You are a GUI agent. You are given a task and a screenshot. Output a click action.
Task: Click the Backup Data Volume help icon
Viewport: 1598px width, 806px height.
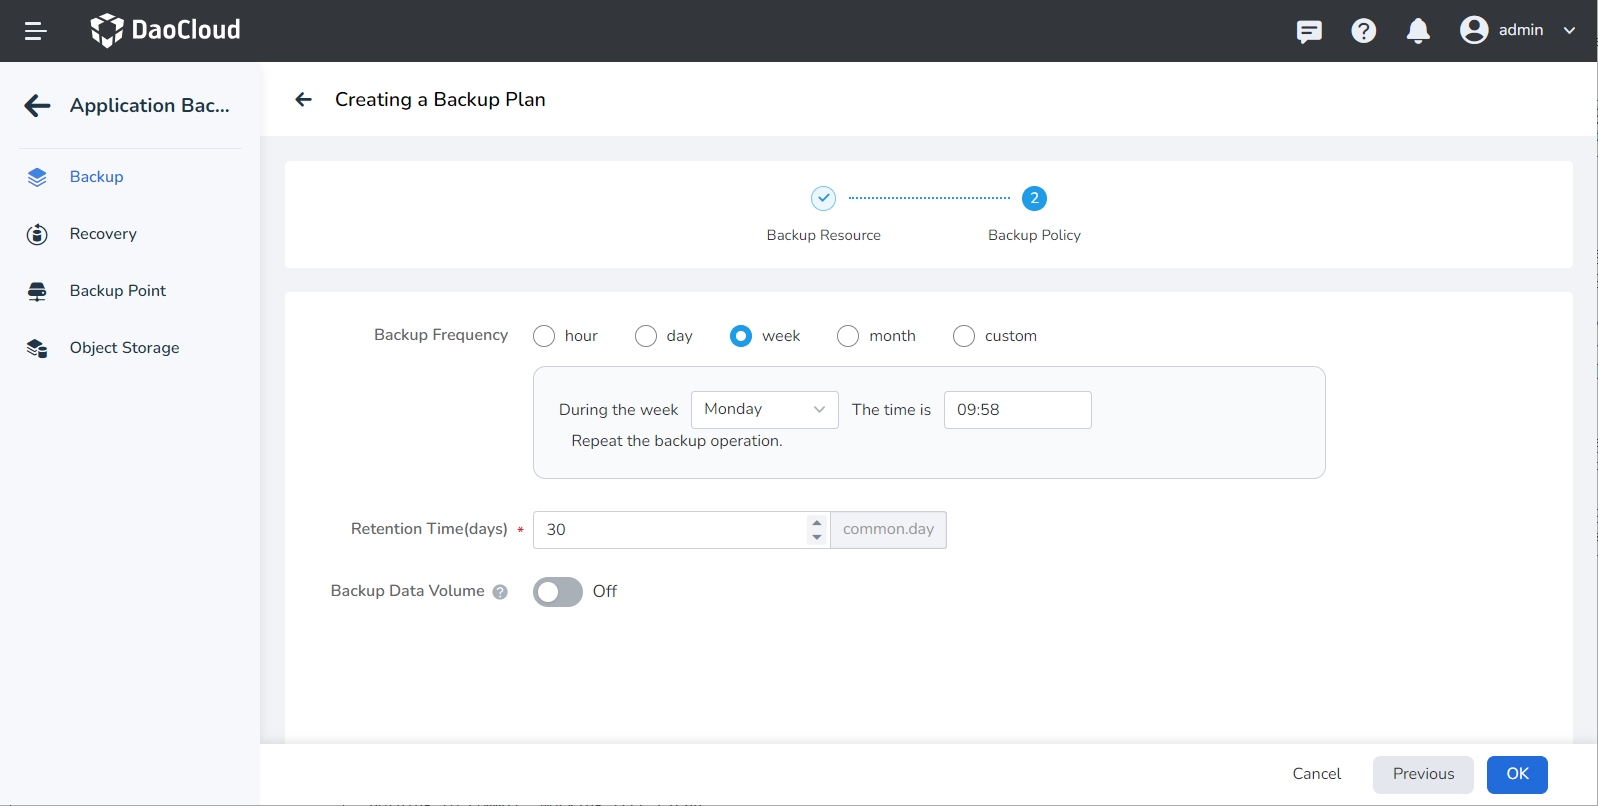point(500,592)
